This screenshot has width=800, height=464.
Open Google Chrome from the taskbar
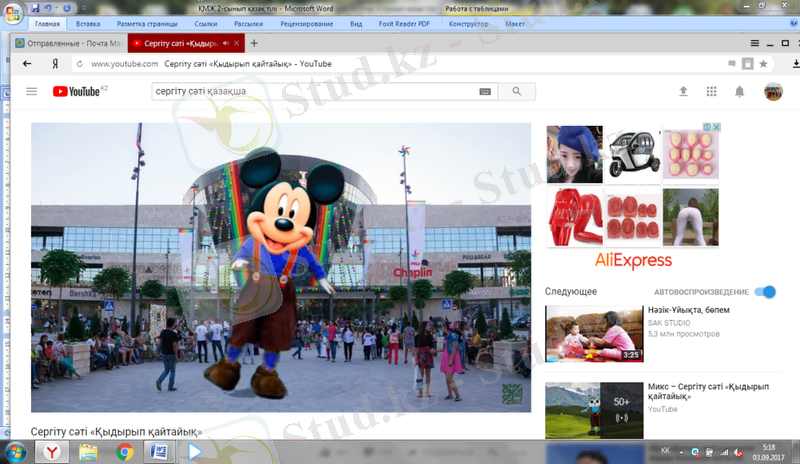(x=125, y=452)
